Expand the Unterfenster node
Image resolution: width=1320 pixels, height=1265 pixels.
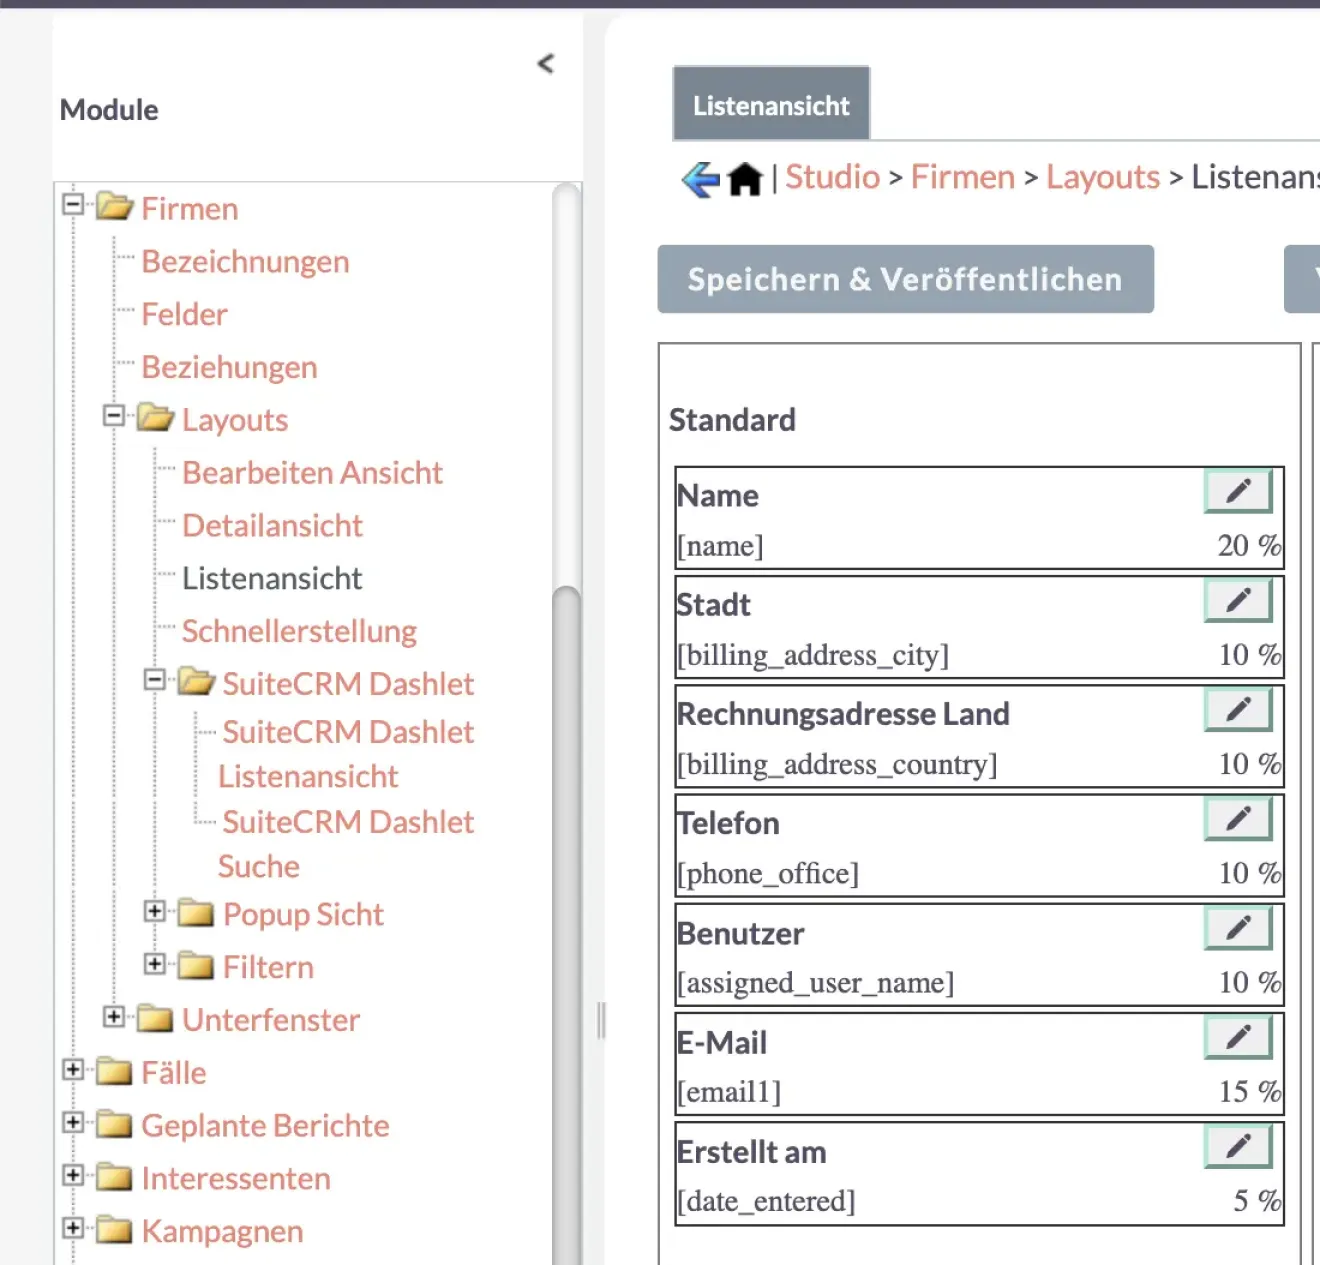pos(115,1017)
